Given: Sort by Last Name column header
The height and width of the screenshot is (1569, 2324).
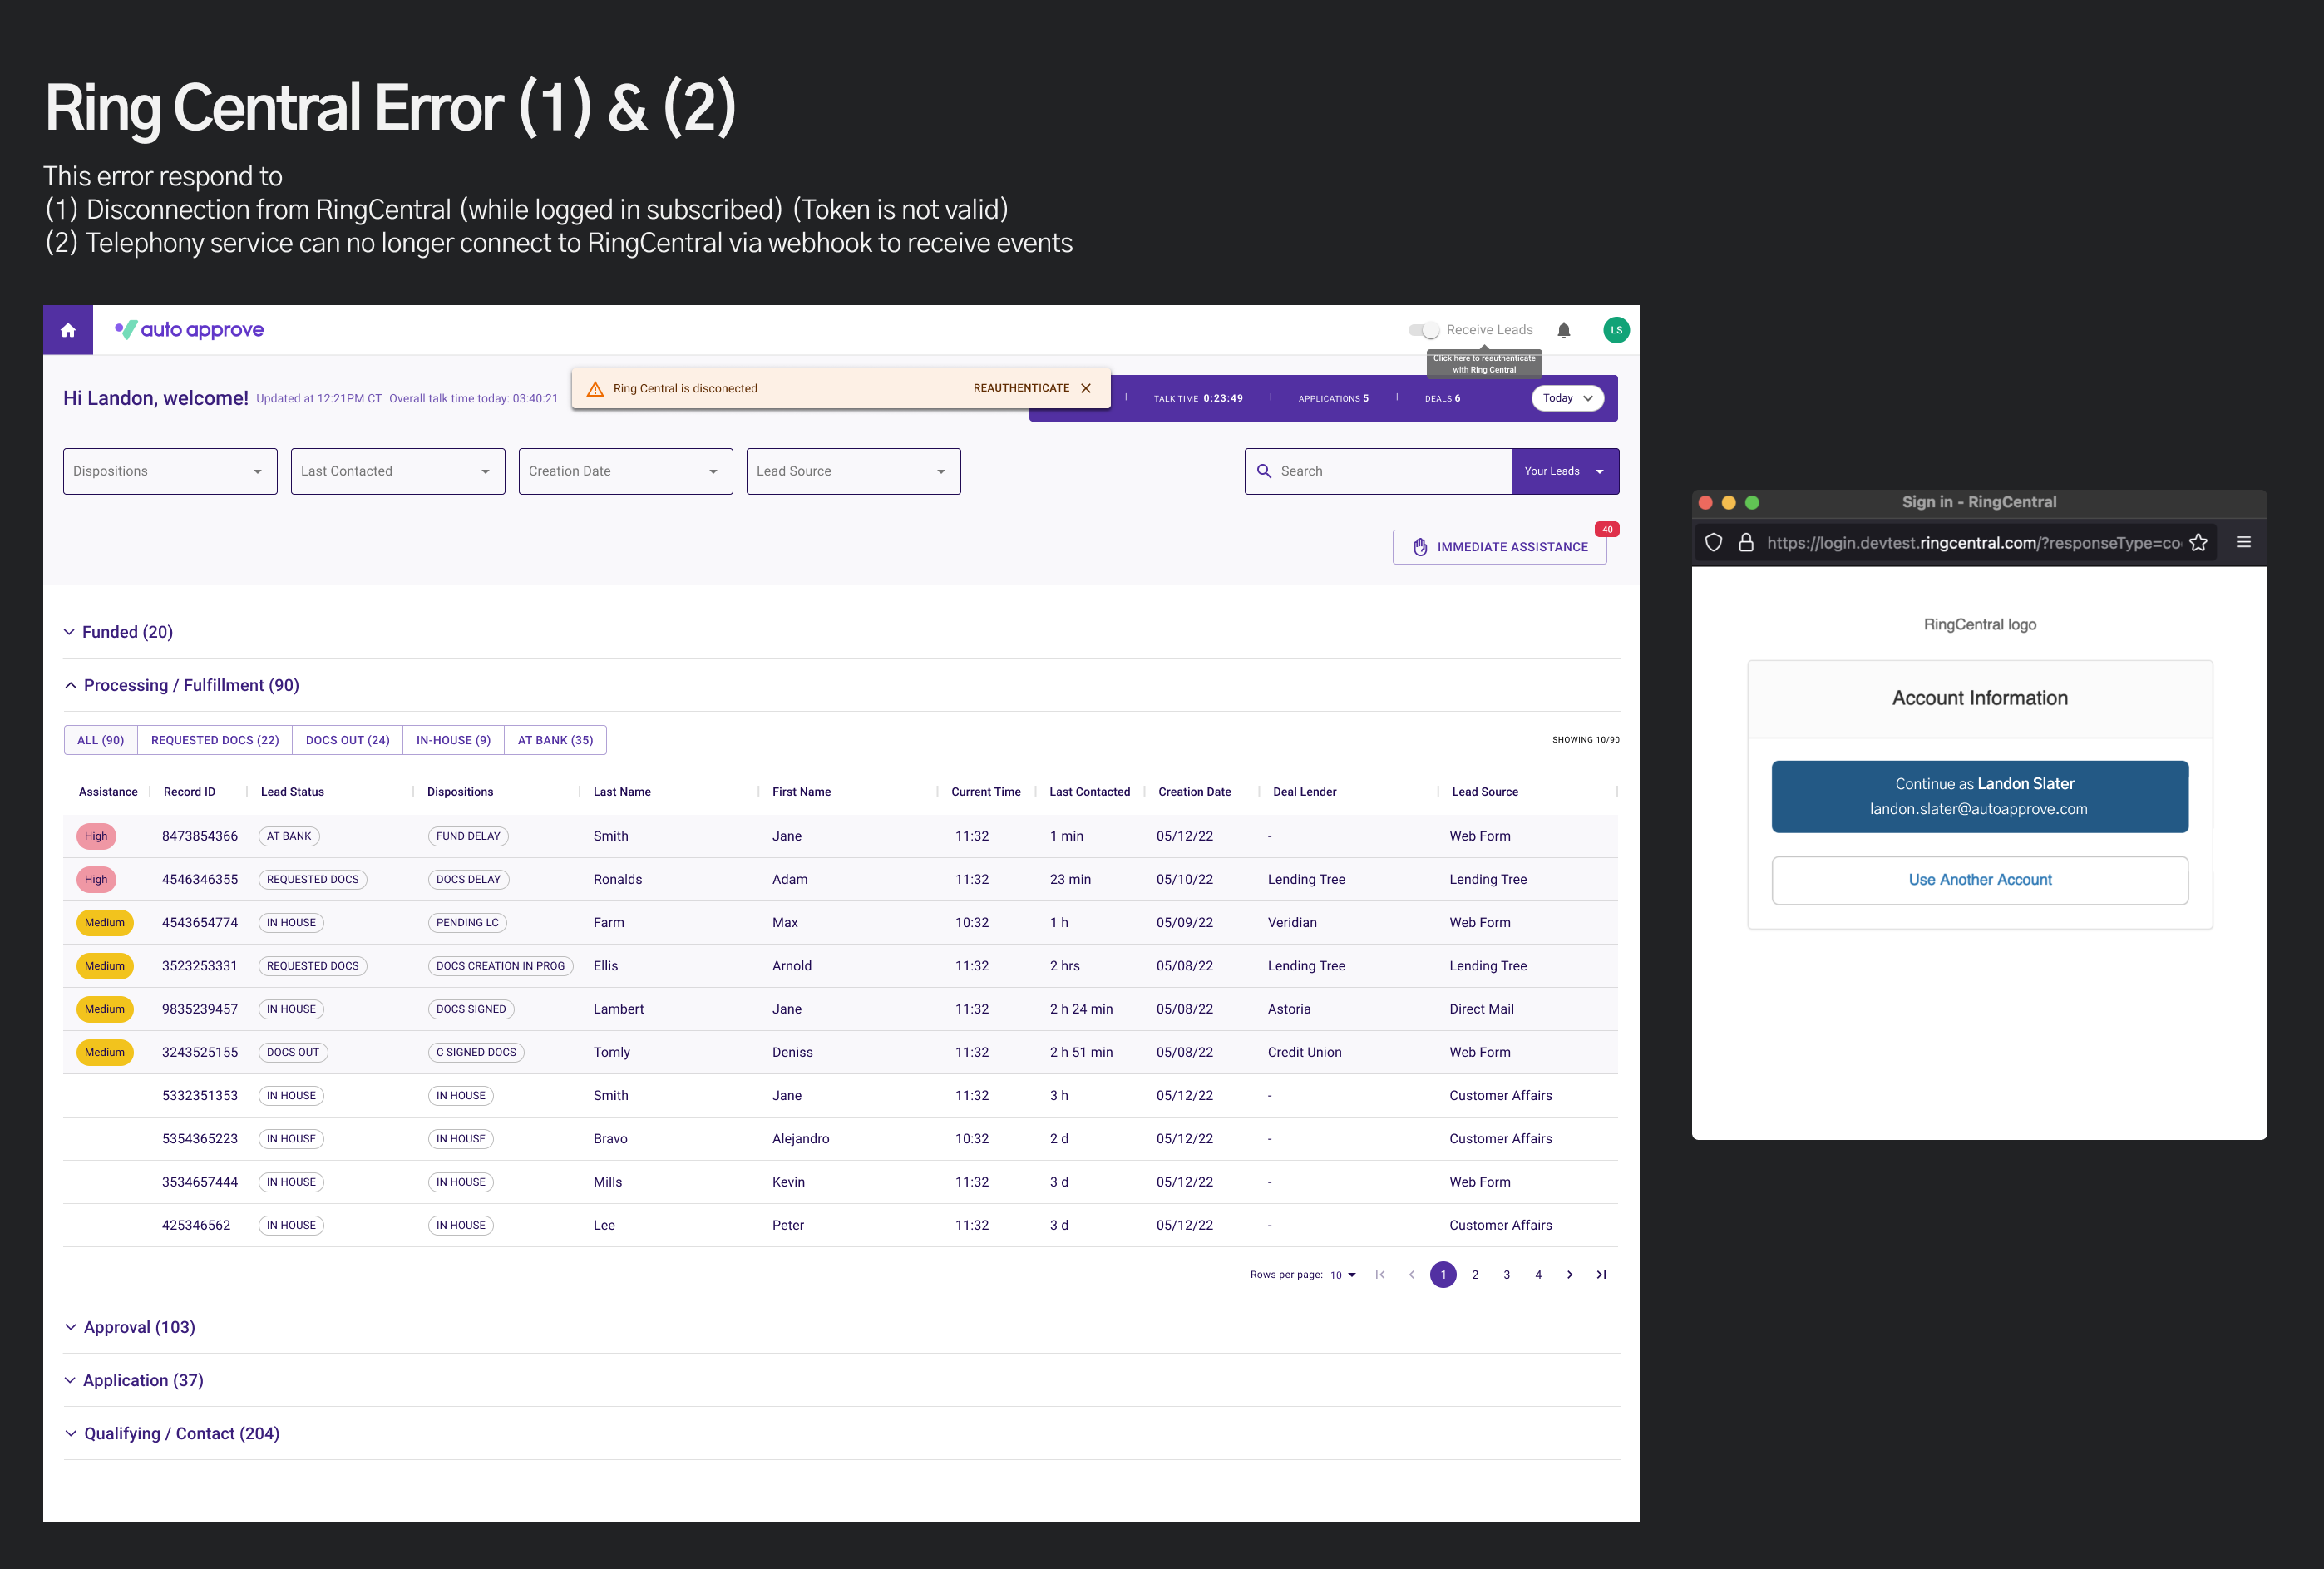Looking at the screenshot, I should pos(622,792).
